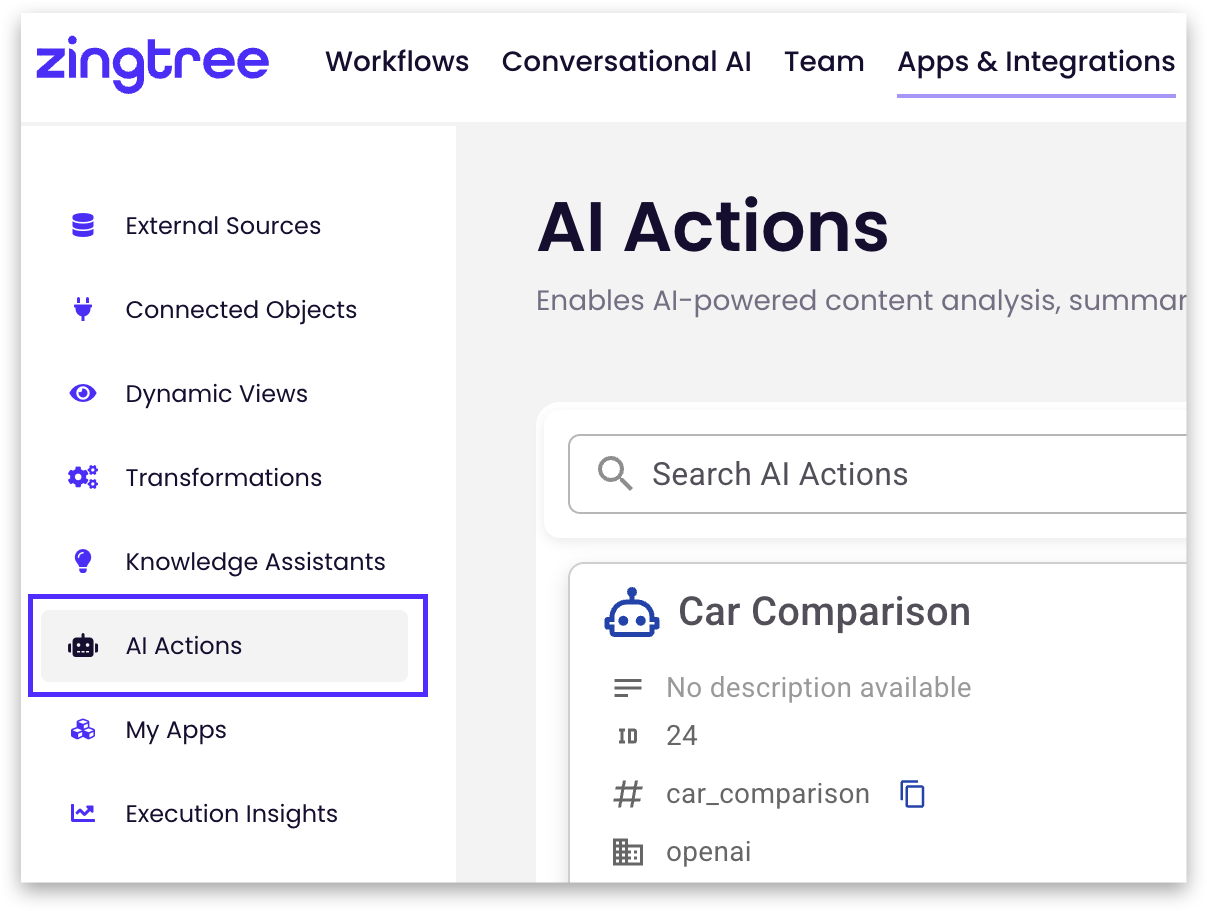Click the Dynamic Views eye icon
Viewport: 1207px width, 911px height.
pos(83,394)
